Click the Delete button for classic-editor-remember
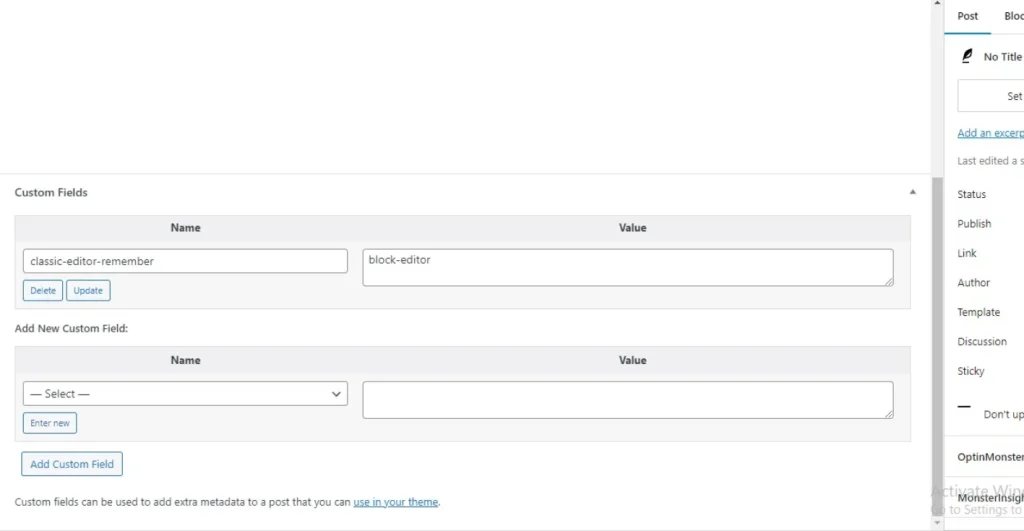 pyautogui.click(x=43, y=291)
